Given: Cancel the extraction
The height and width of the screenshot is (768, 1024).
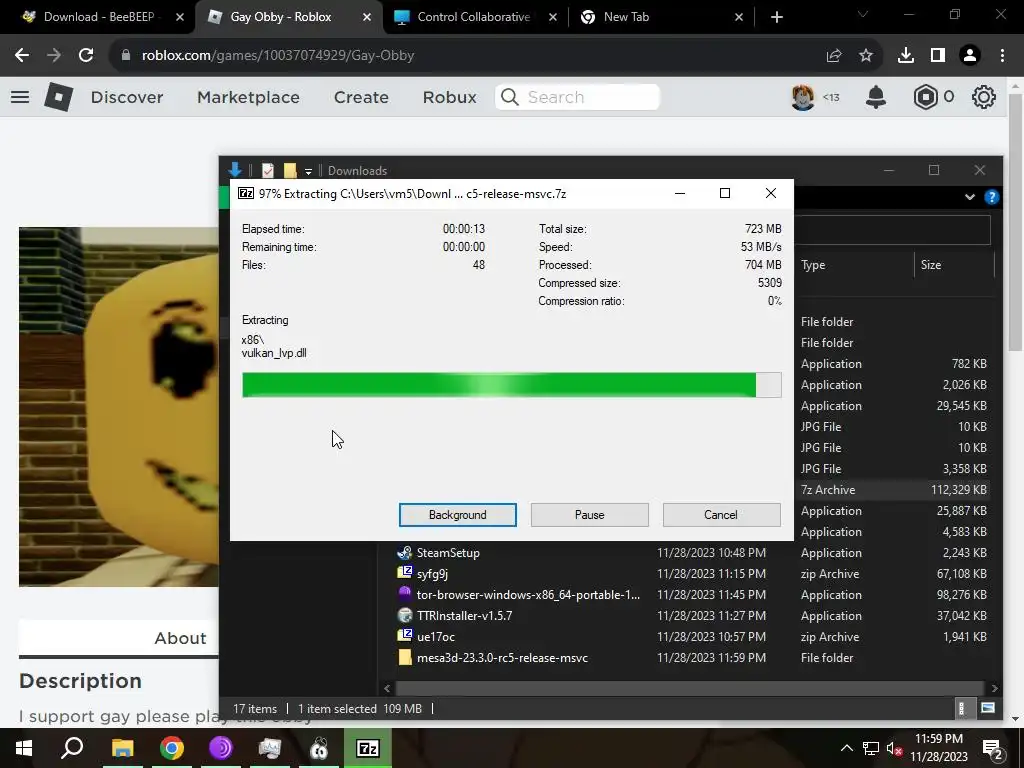Looking at the screenshot, I should [721, 515].
